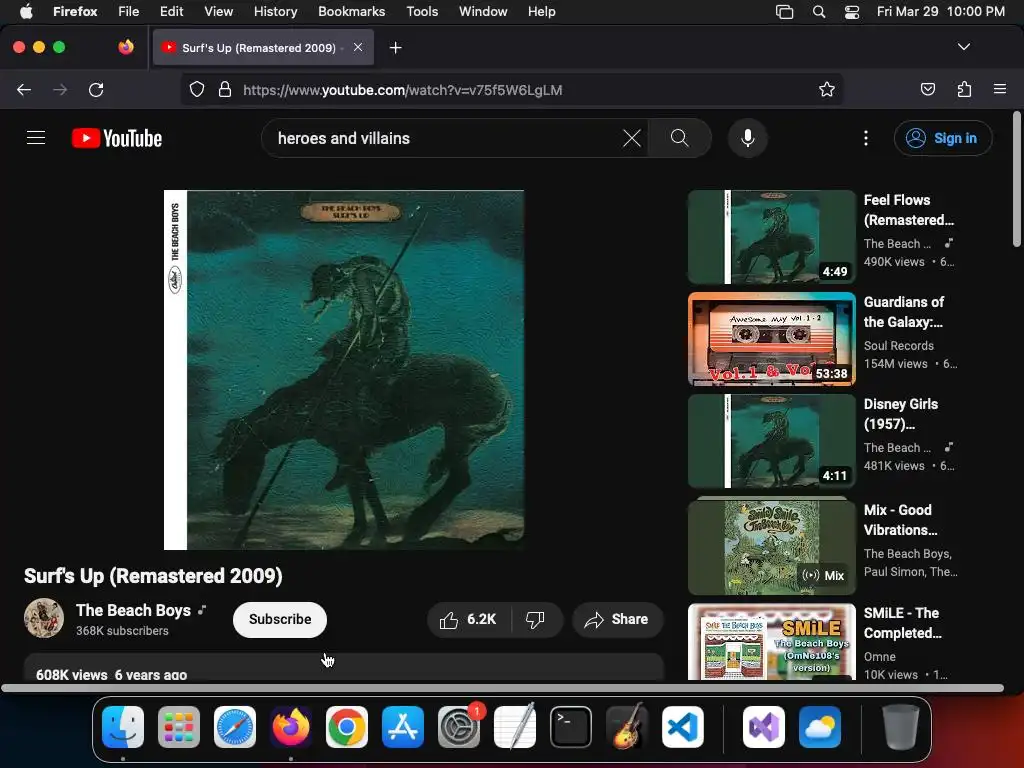Click the magnifier search button
This screenshot has height=768, width=1024.
coord(680,138)
